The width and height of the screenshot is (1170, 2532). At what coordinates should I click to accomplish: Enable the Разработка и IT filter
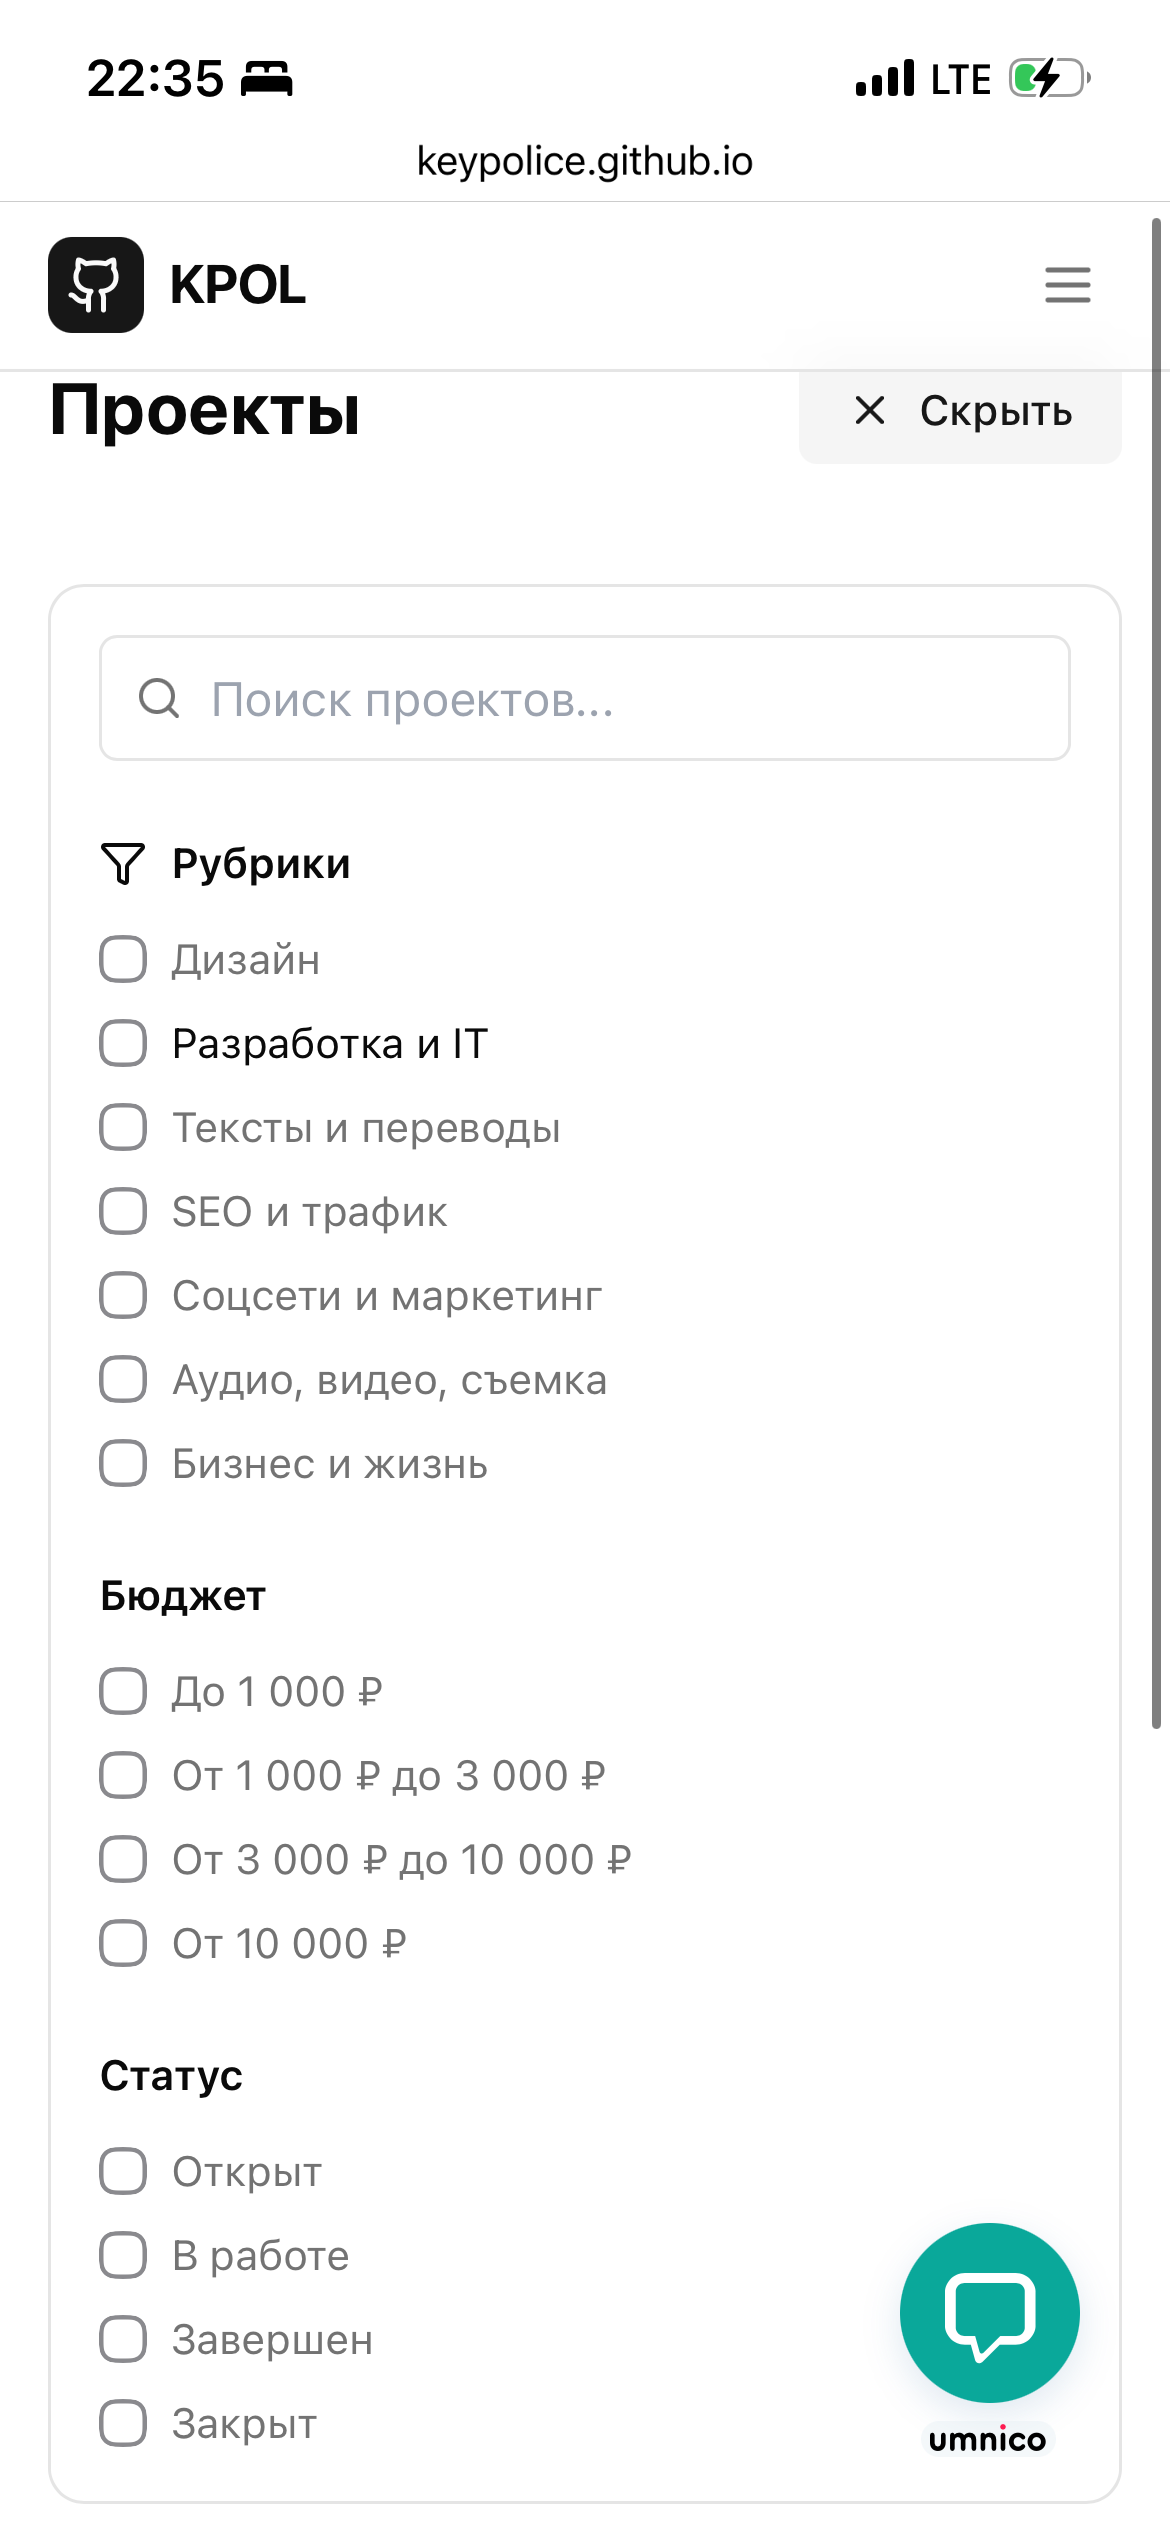[121, 1045]
